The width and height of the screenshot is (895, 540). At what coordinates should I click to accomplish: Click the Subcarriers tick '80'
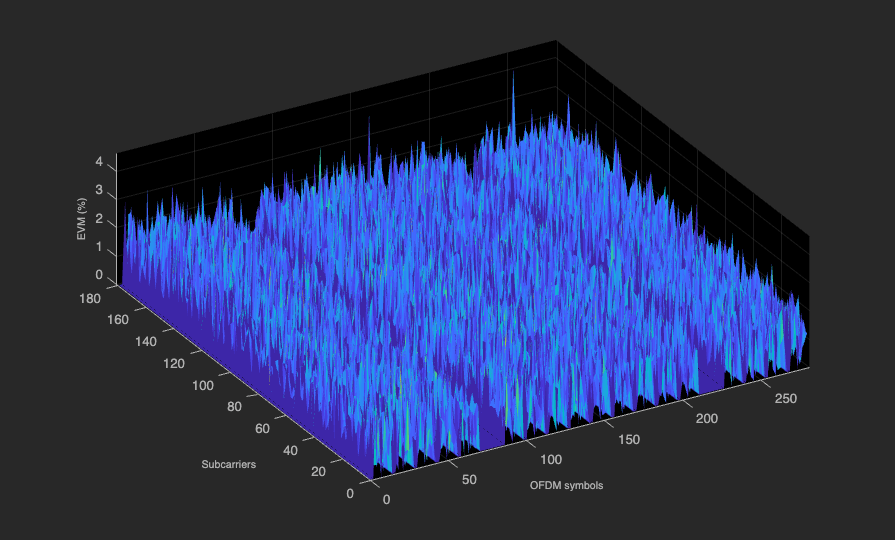tap(234, 407)
